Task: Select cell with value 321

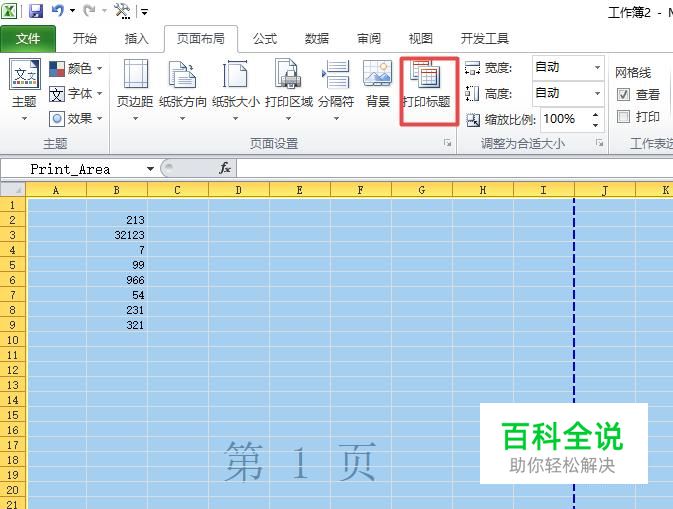Action: (117, 325)
